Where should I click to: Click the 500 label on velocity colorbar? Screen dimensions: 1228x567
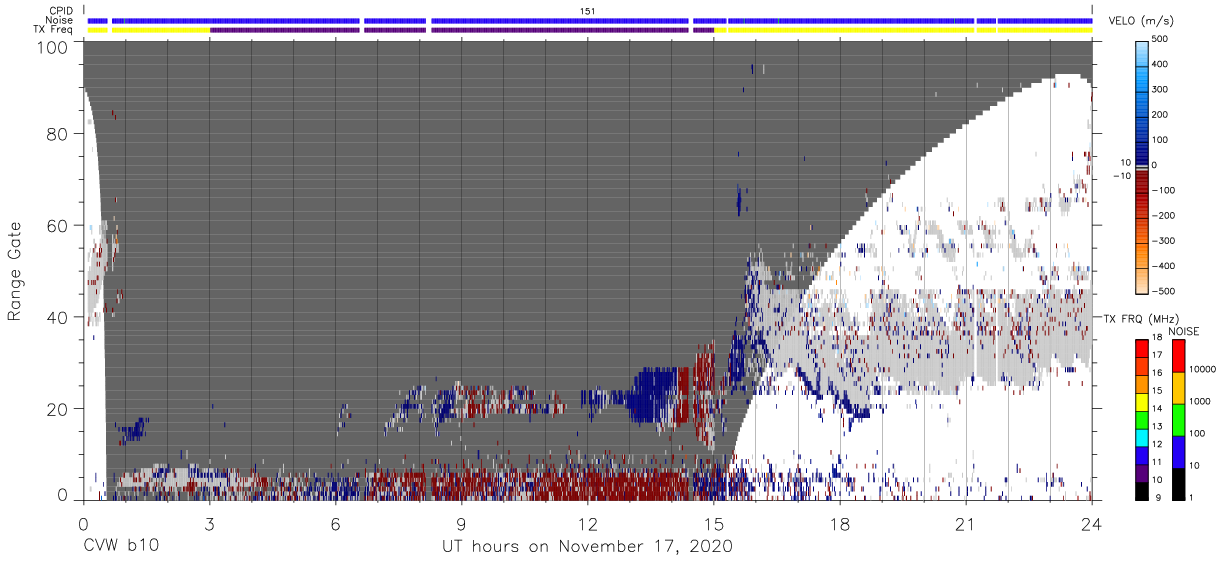point(1160,39)
